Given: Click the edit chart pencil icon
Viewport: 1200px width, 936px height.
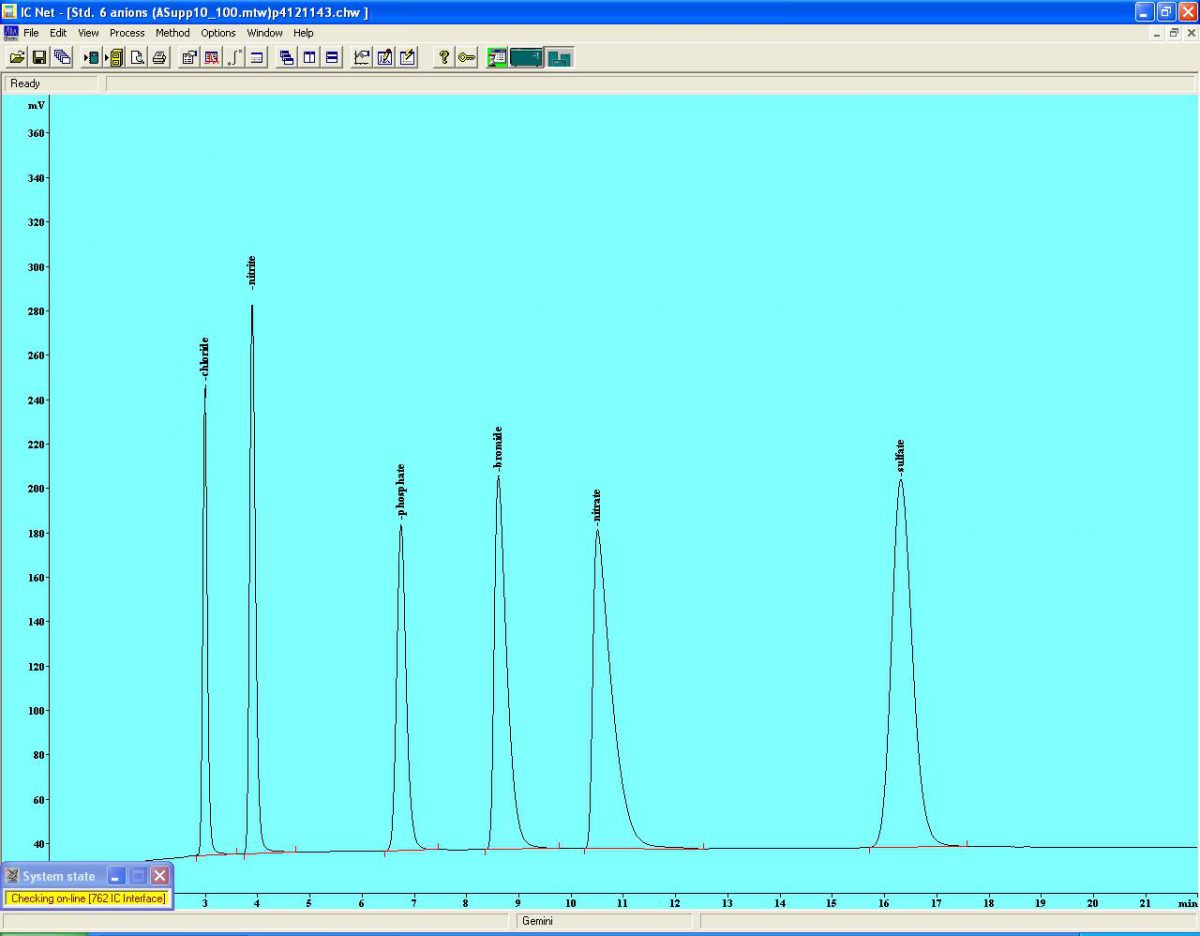Looking at the screenshot, I should [384, 57].
